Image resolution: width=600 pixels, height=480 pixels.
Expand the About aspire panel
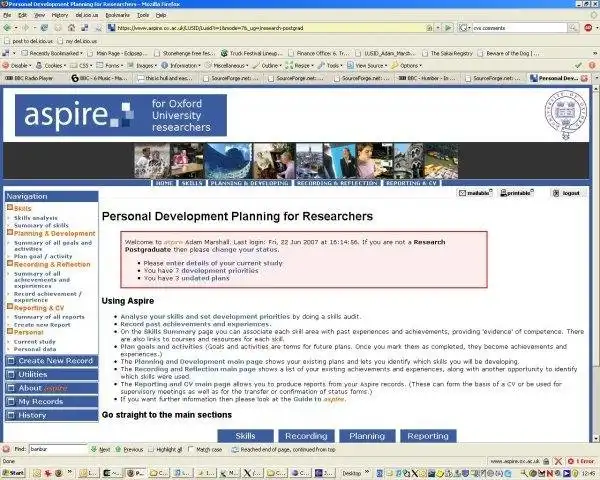click(51, 388)
